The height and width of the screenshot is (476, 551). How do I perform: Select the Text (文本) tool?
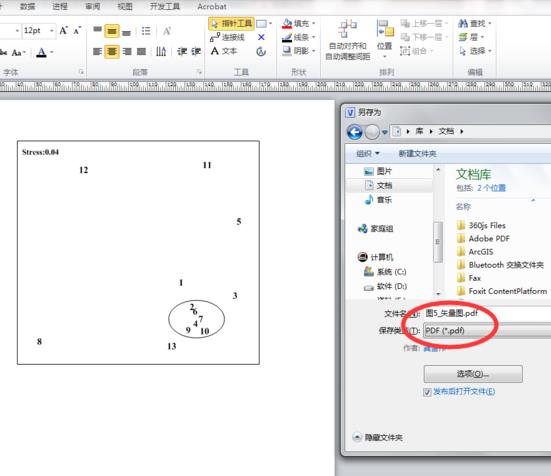click(224, 51)
